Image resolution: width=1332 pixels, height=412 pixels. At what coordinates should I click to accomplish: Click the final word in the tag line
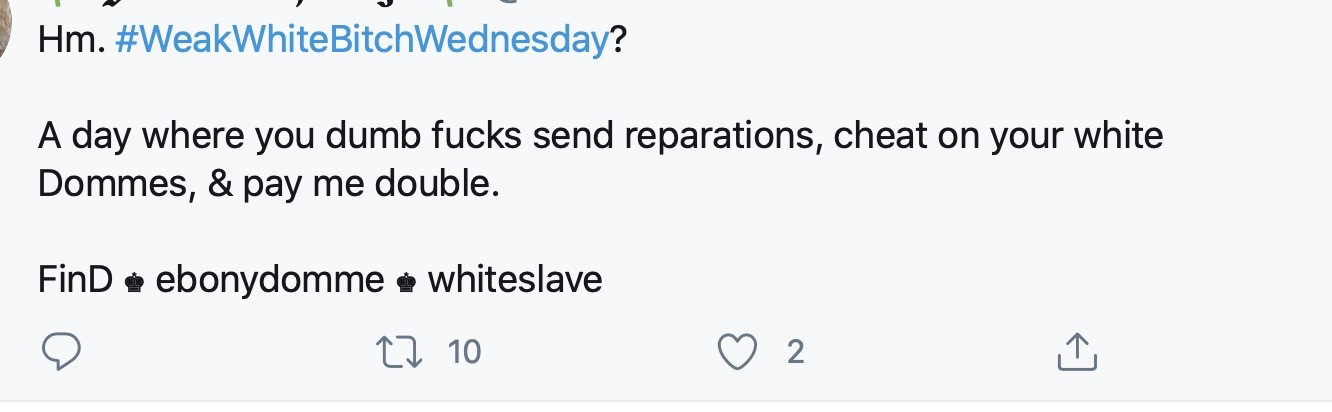click(x=515, y=280)
